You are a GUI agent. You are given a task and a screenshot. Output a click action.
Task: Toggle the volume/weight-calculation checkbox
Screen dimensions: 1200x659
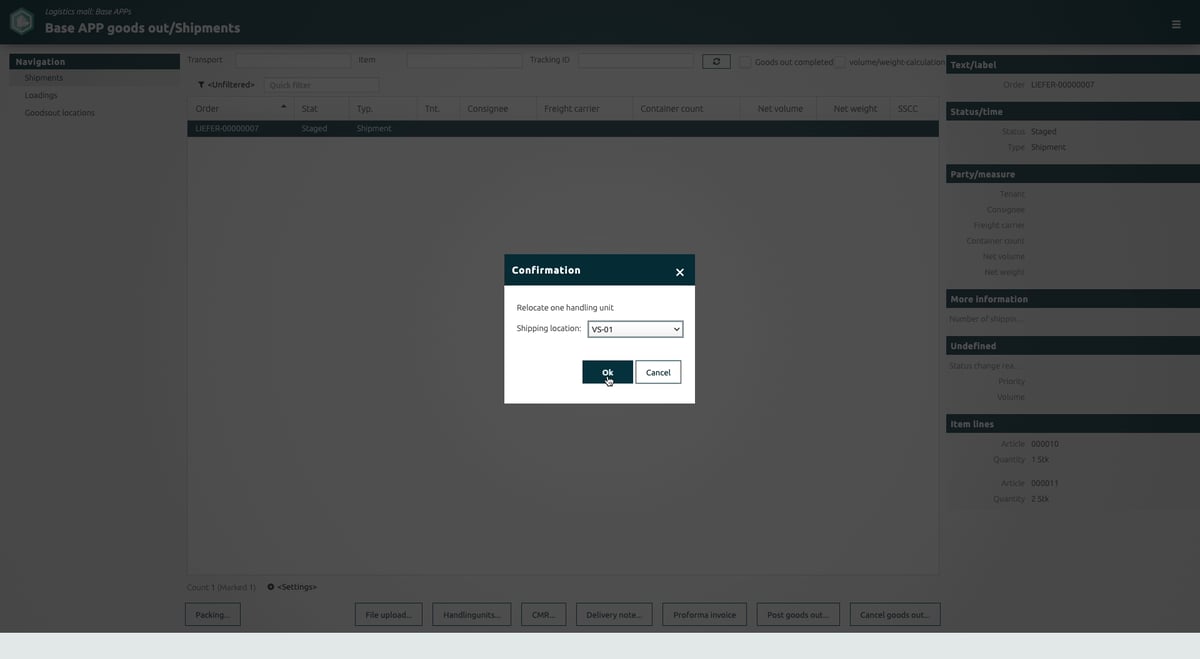pyautogui.click(x=841, y=62)
